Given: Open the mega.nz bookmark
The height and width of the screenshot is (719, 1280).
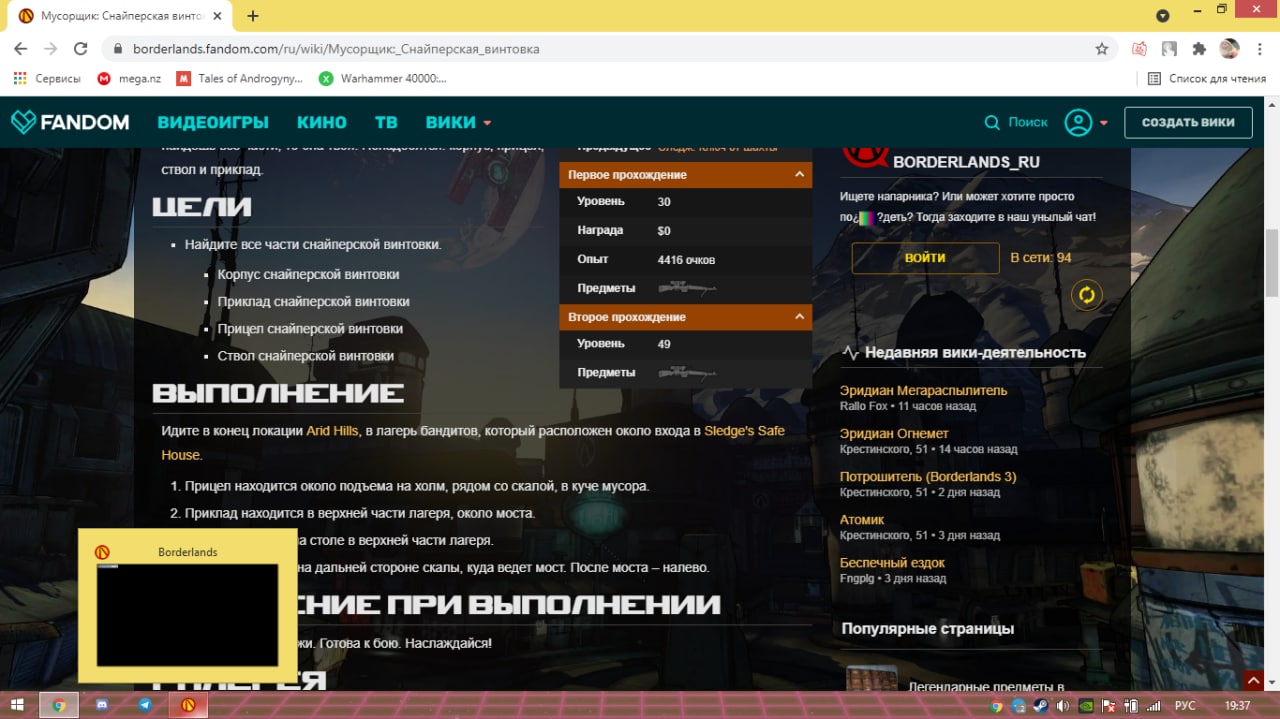Looking at the screenshot, I should point(130,78).
